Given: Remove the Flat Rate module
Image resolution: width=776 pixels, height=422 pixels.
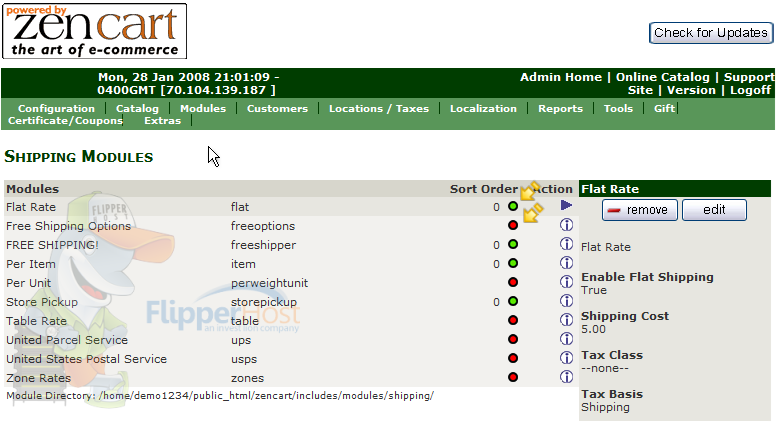Looking at the screenshot, I should point(639,210).
